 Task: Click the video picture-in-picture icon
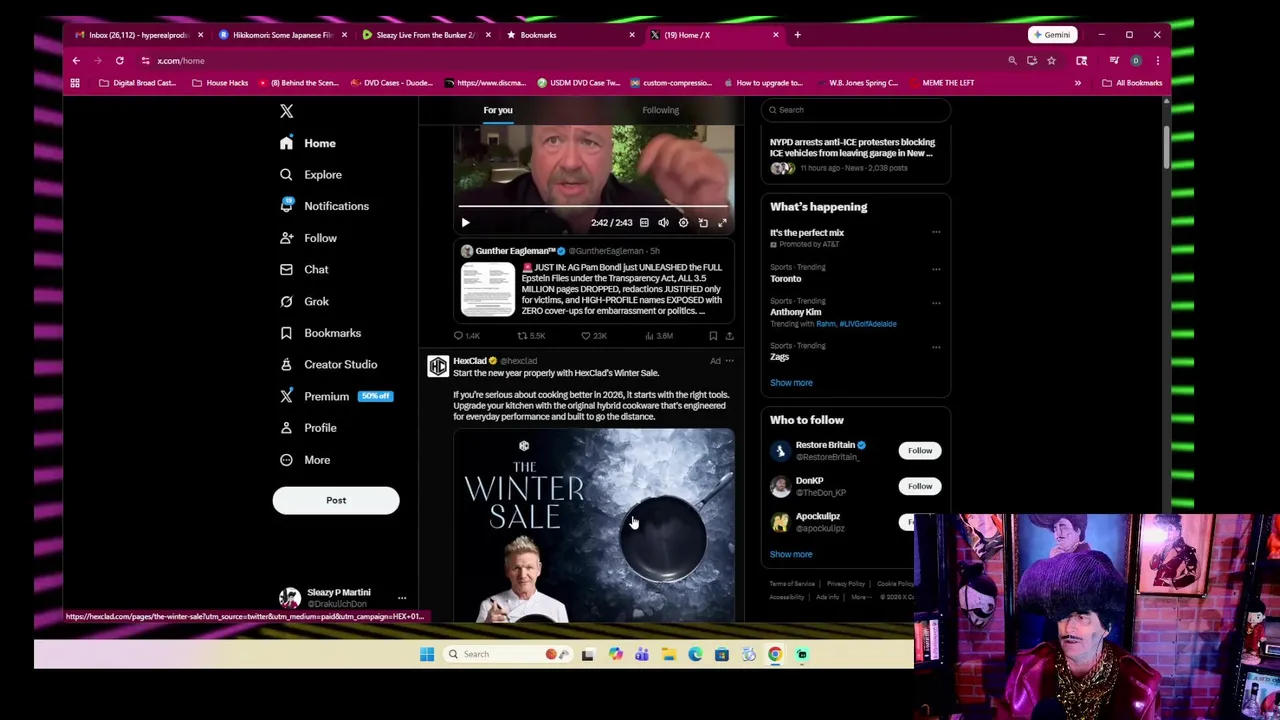click(x=703, y=223)
